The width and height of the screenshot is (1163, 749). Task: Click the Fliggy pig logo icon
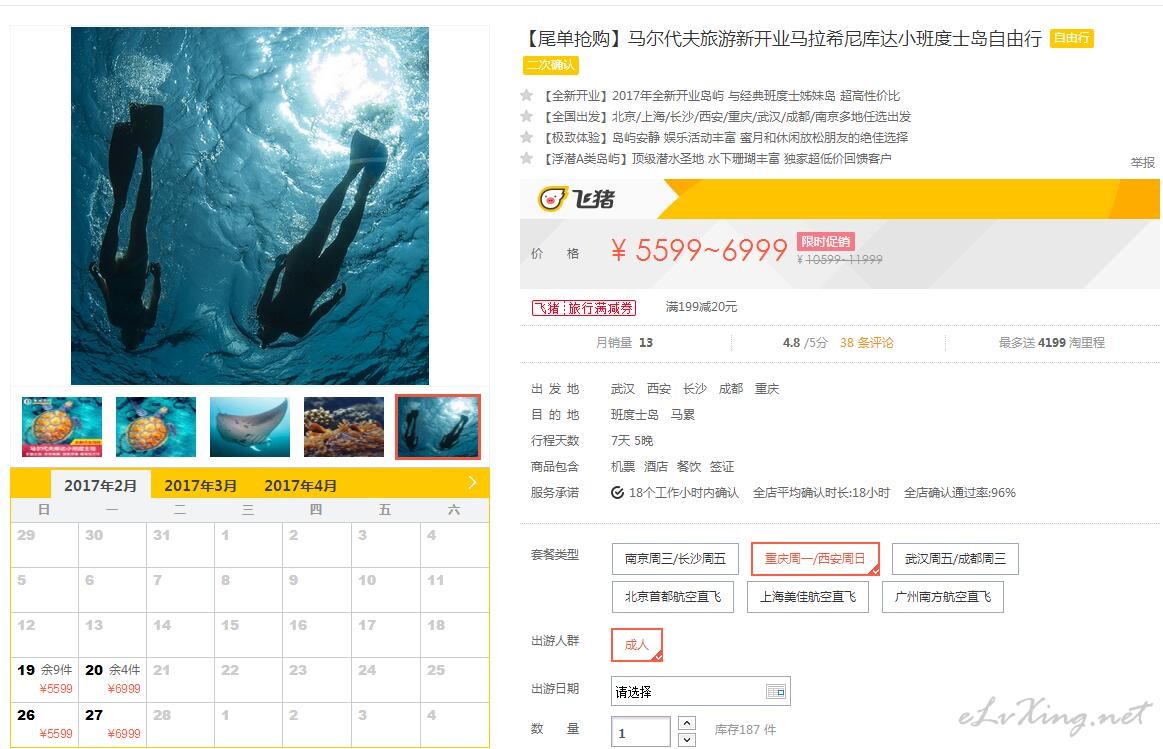552,199
